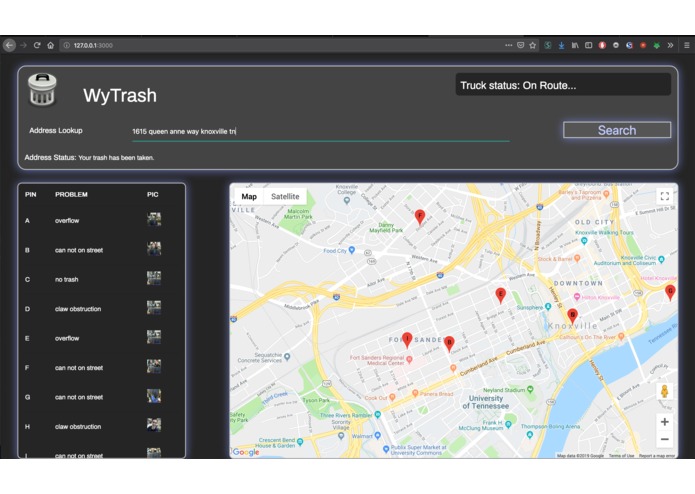The width and height of the screenshot is (695, 494).
Task: Click the PROBLEM column header
Action: point(71,194)
